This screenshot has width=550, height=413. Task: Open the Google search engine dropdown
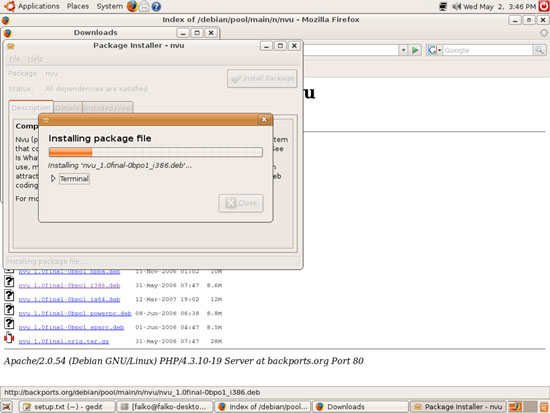[x=434, y=50]
